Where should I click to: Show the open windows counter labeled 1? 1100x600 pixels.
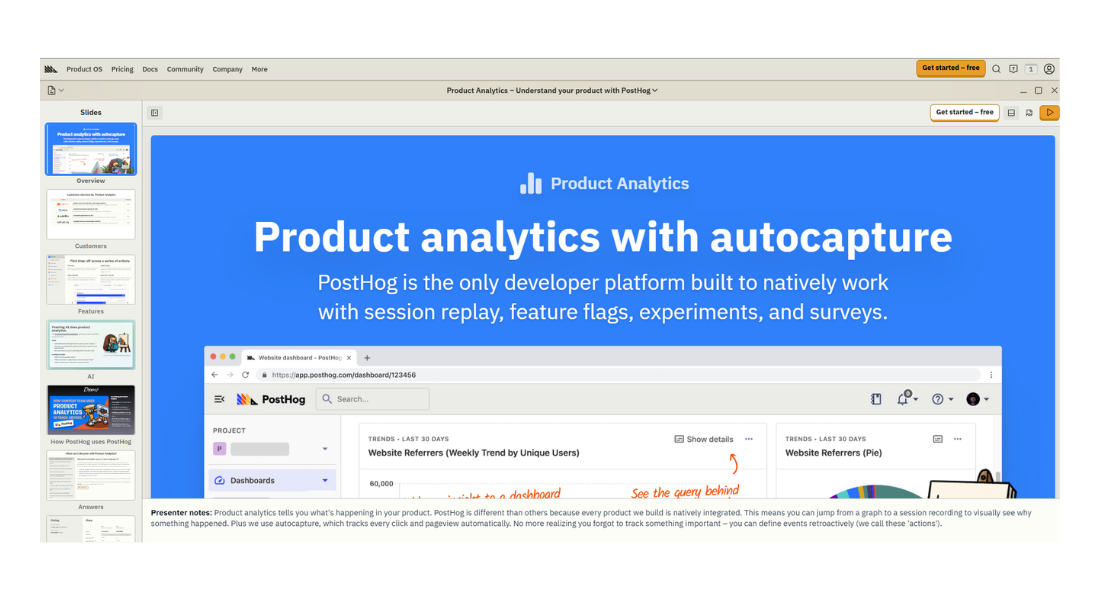point(1031,69)
